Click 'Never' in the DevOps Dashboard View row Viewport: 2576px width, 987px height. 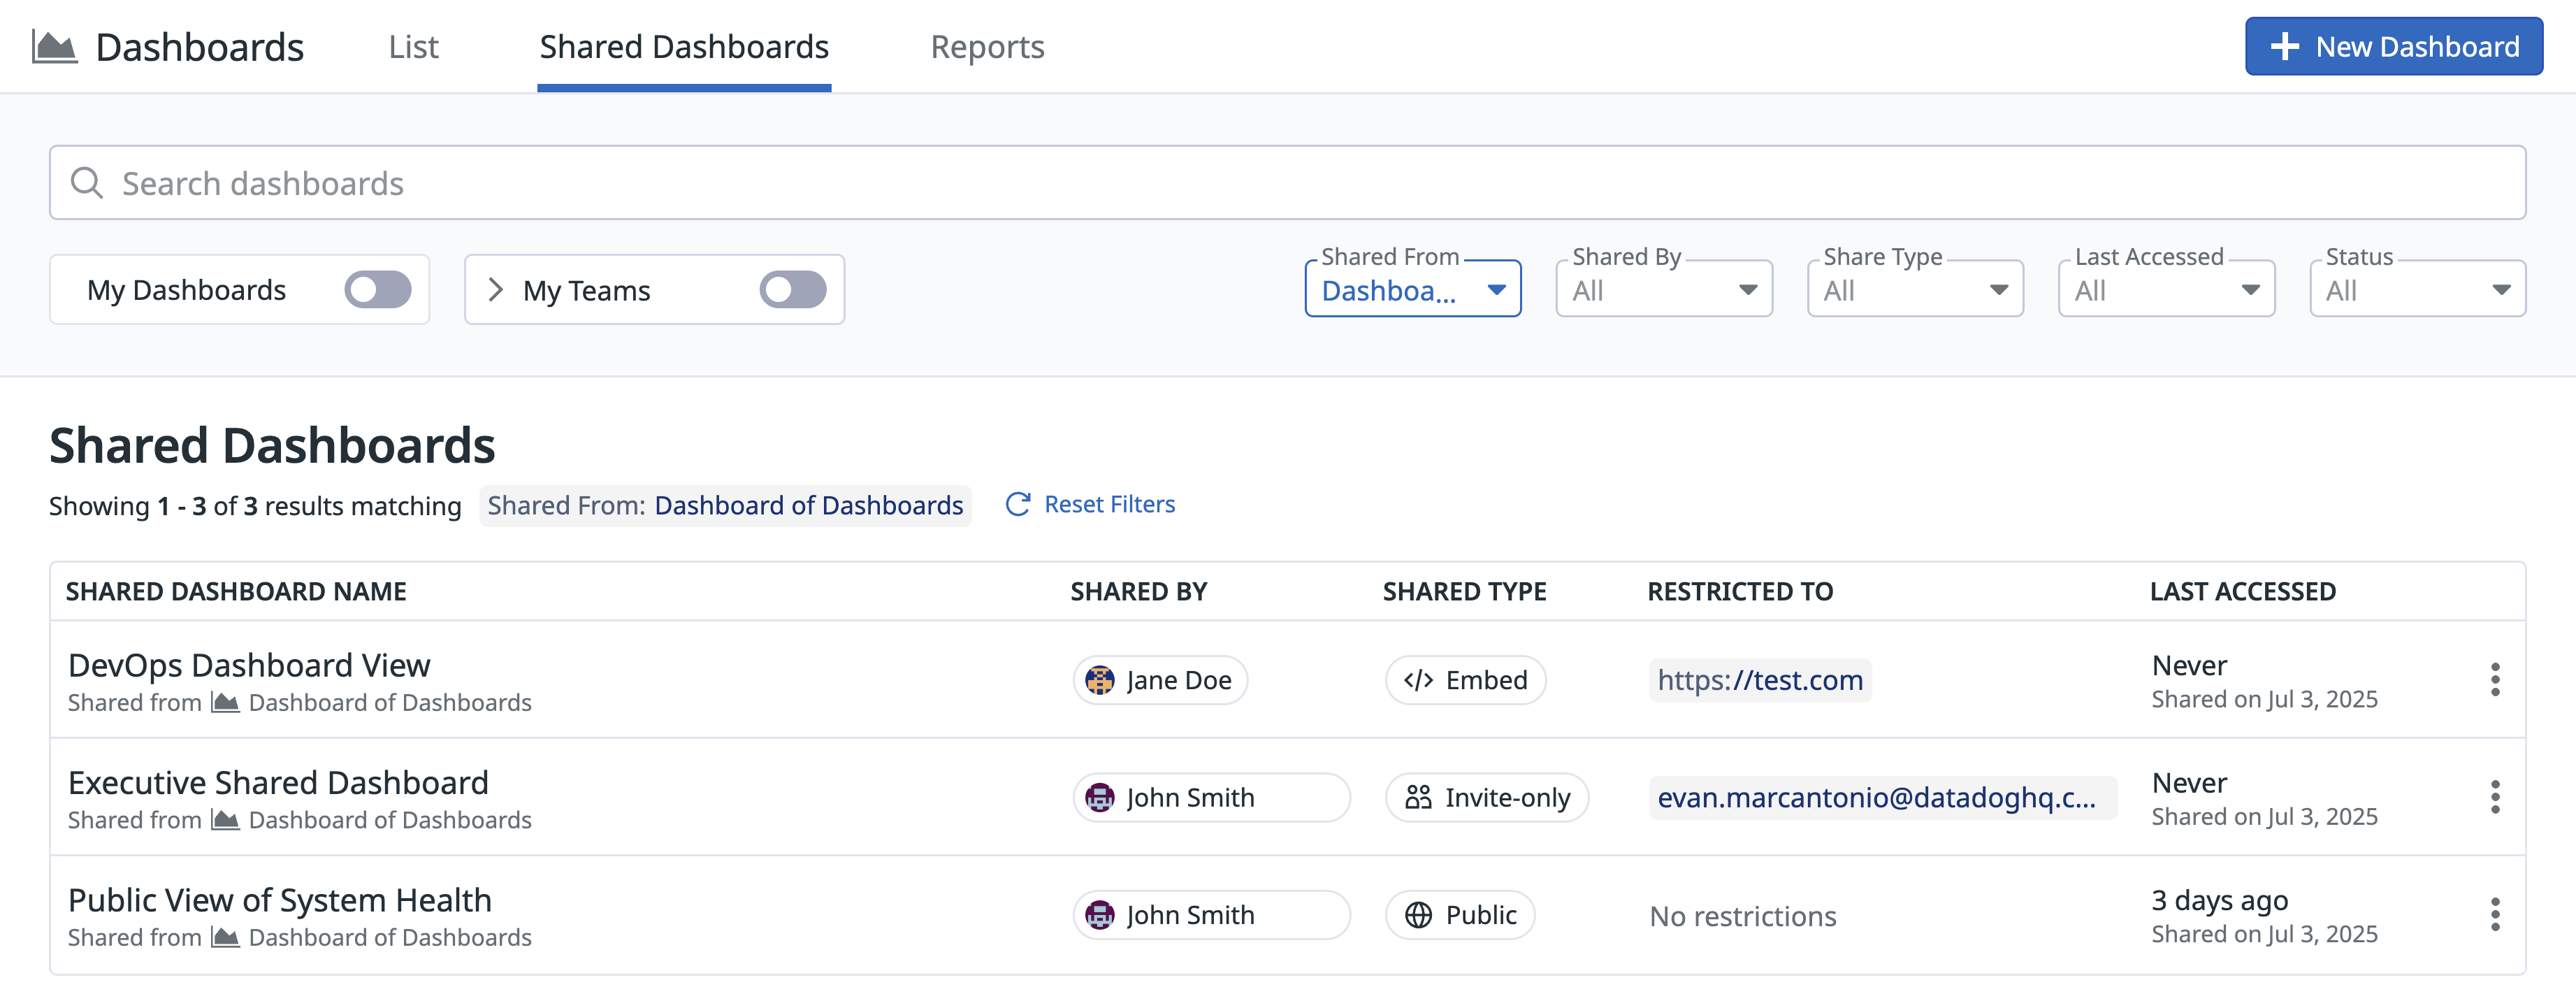(2189, 665)
